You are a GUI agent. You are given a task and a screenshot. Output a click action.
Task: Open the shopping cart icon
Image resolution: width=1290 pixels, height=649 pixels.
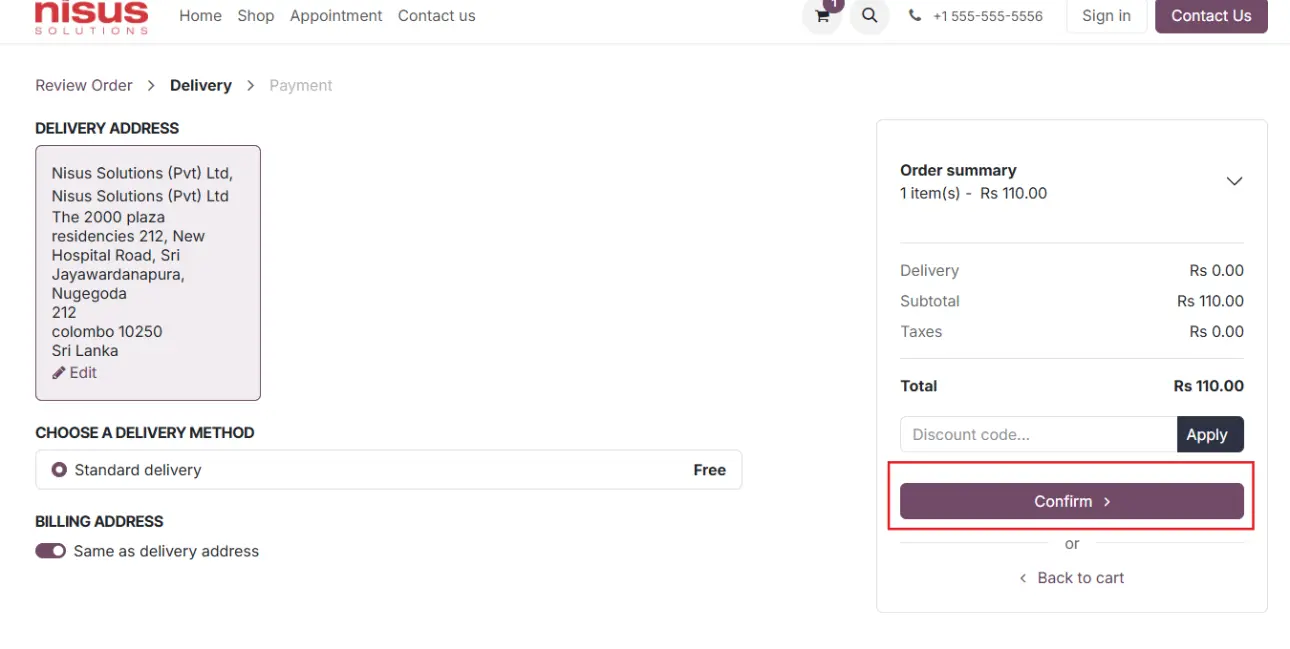tap(822, 16)
